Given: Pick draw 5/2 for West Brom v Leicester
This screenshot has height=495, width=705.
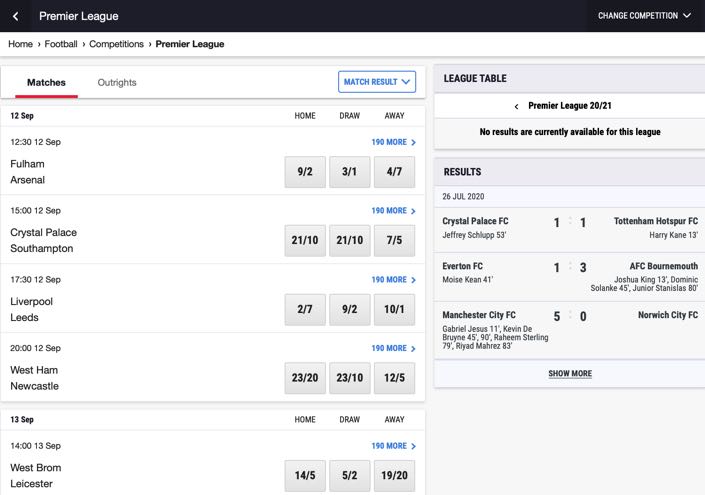Looking at the screenshot, I should click(x=349, y=476).
